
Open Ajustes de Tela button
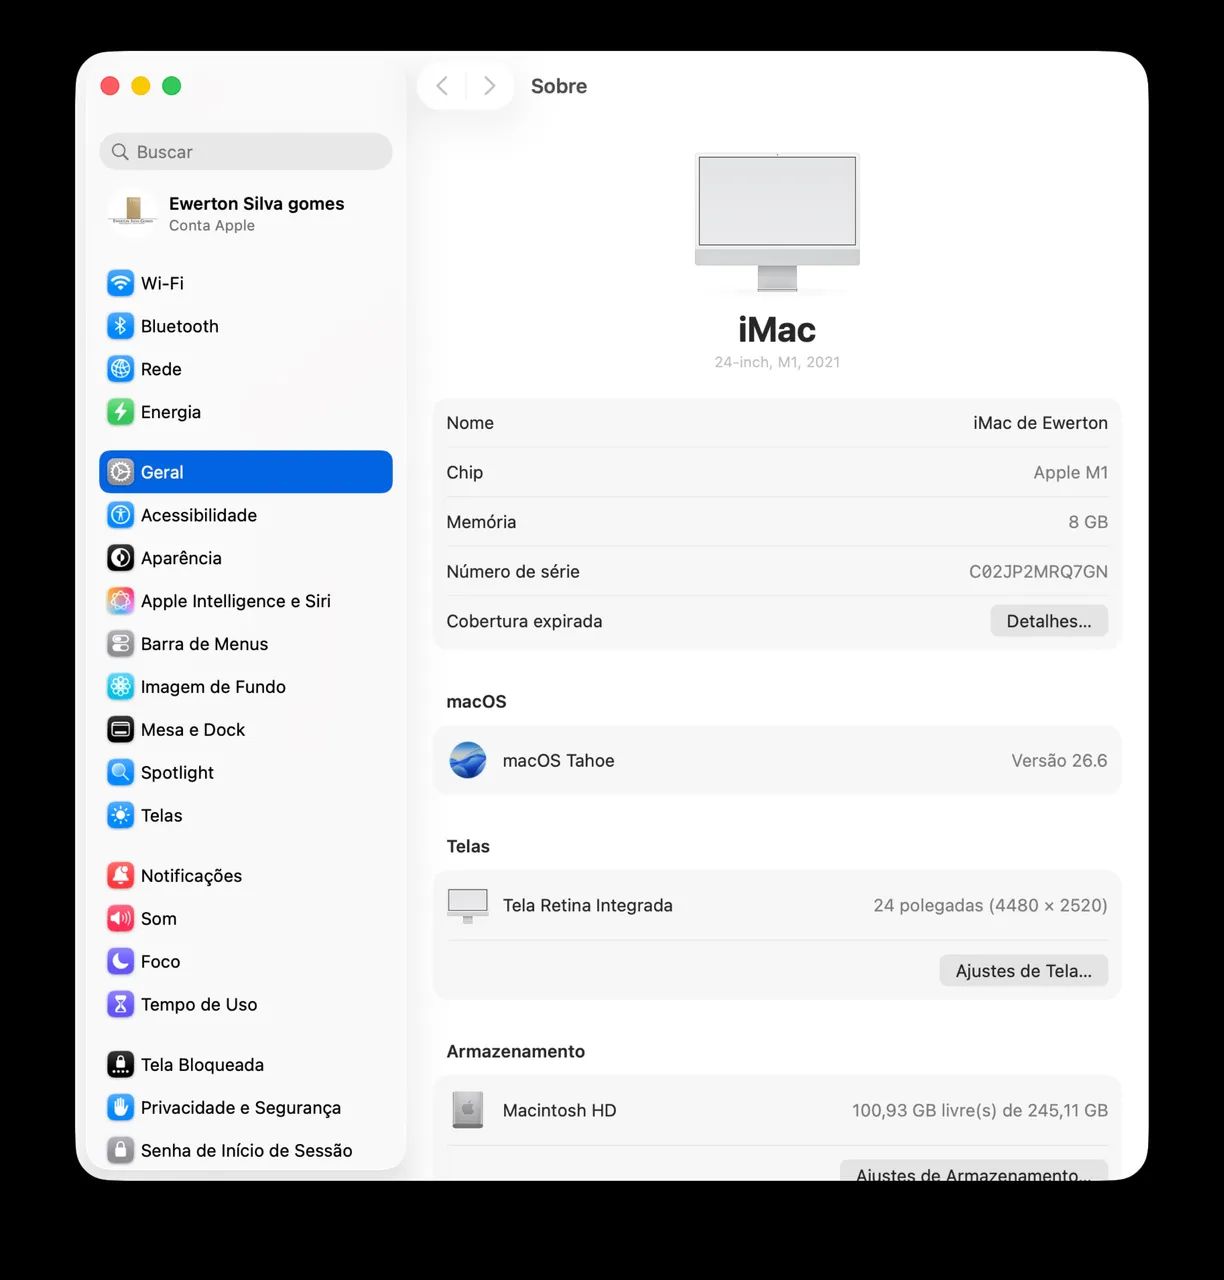pos(1024,971)
